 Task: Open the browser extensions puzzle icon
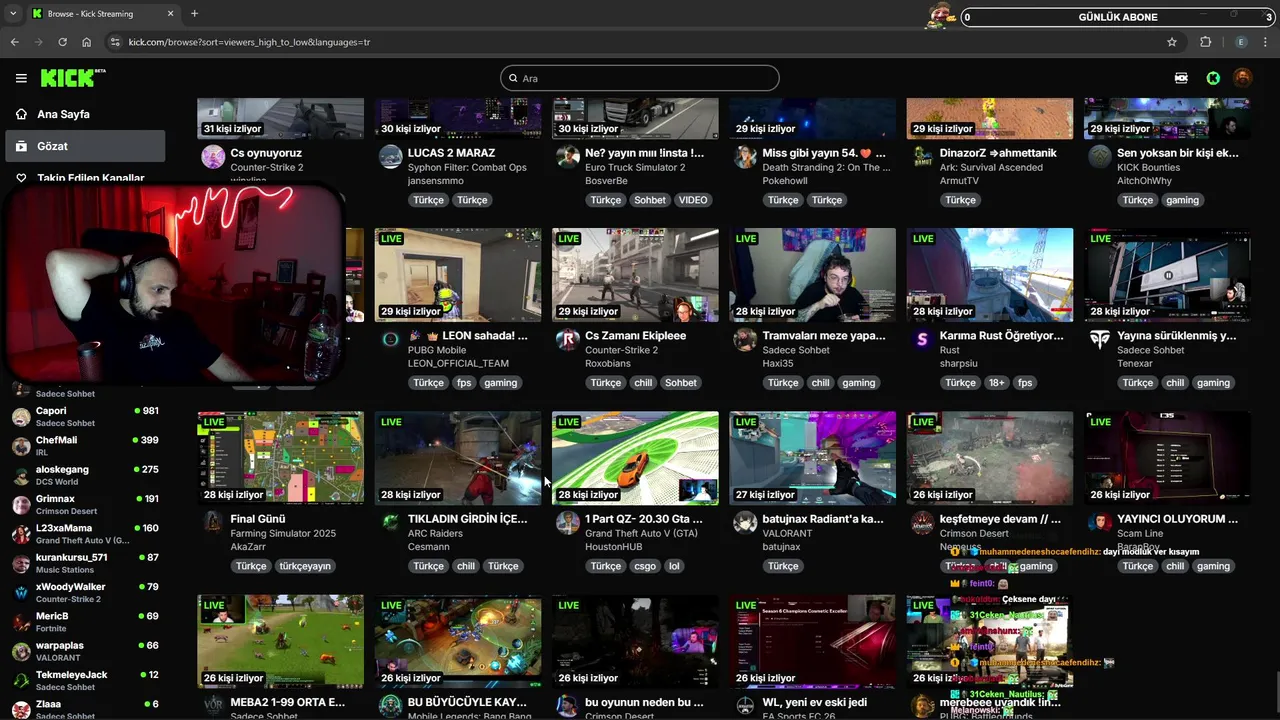(1205, 42)
